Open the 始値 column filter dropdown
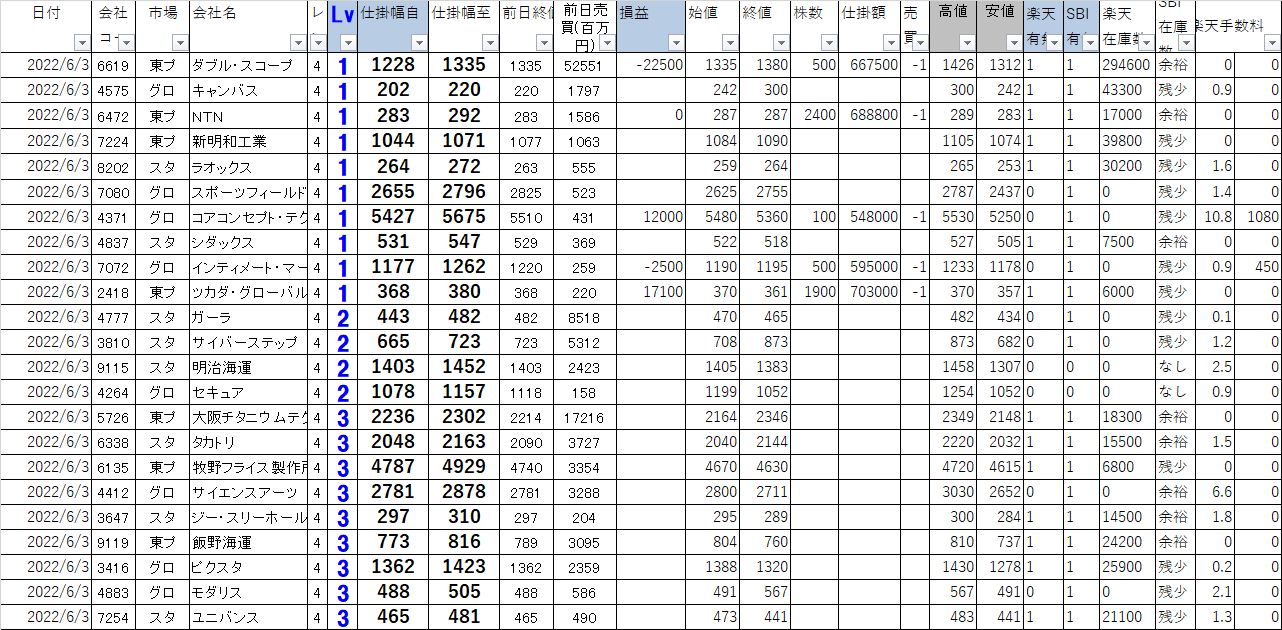The height and width of the screenshot is (630, 1282). [x=729, y=42]
